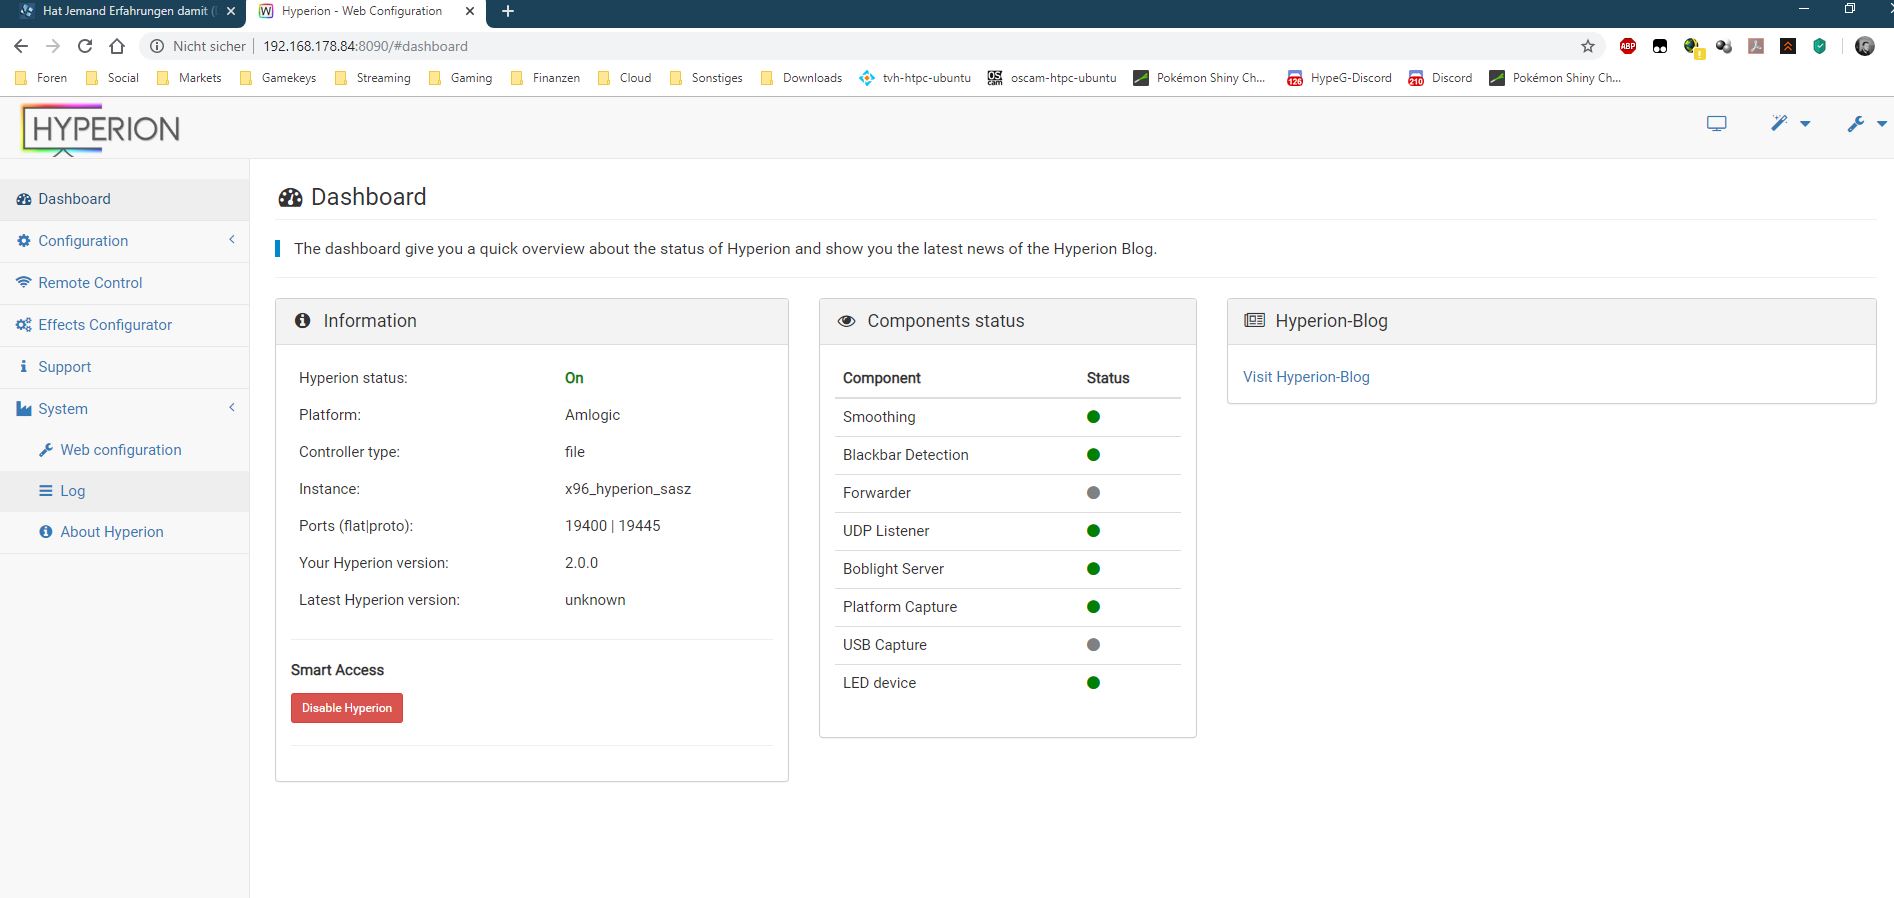Click the address bar URL

pos(366,46)
